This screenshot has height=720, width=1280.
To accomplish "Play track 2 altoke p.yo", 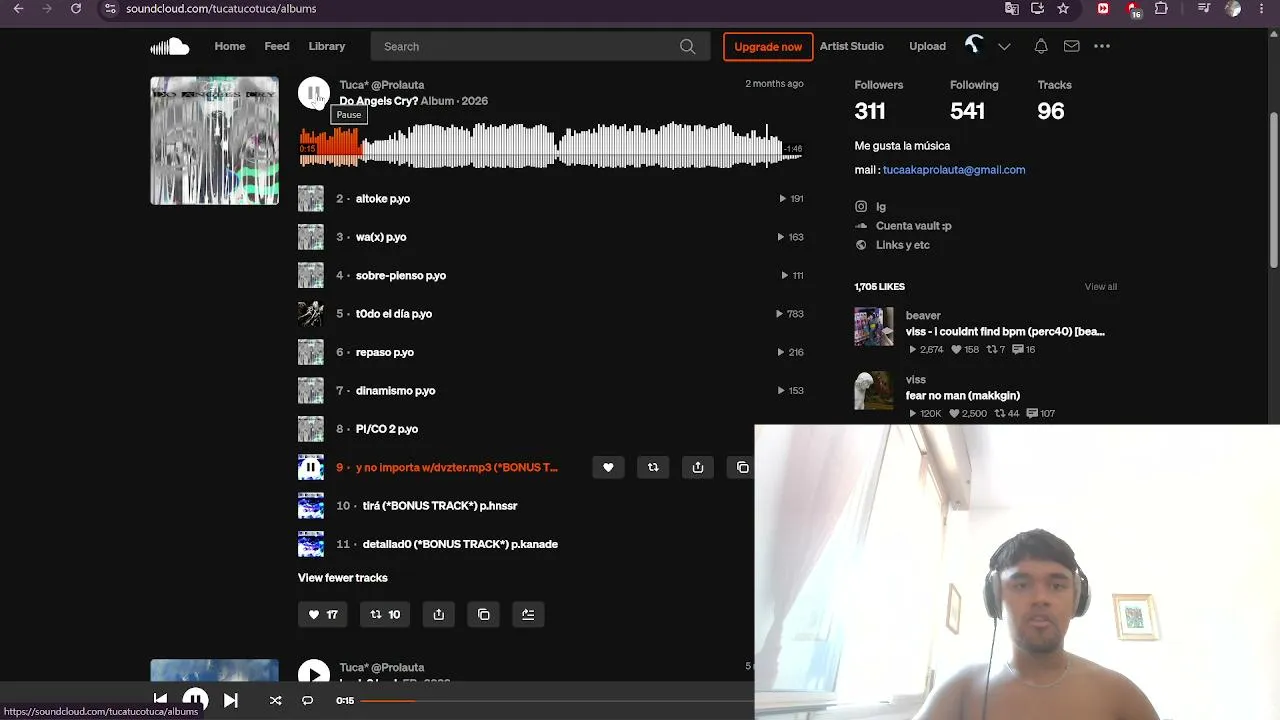I will [x=383, y=199].
